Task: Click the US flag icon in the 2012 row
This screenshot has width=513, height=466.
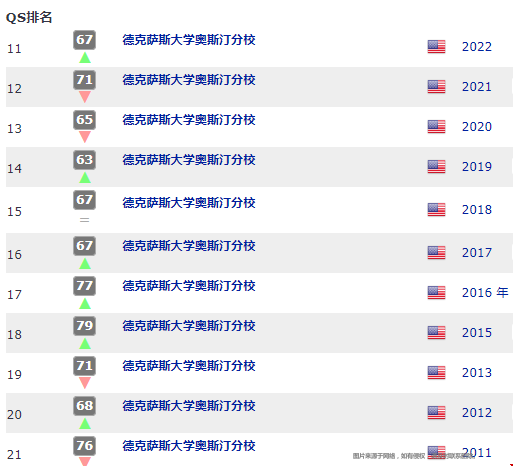Action: coord(436,412)
